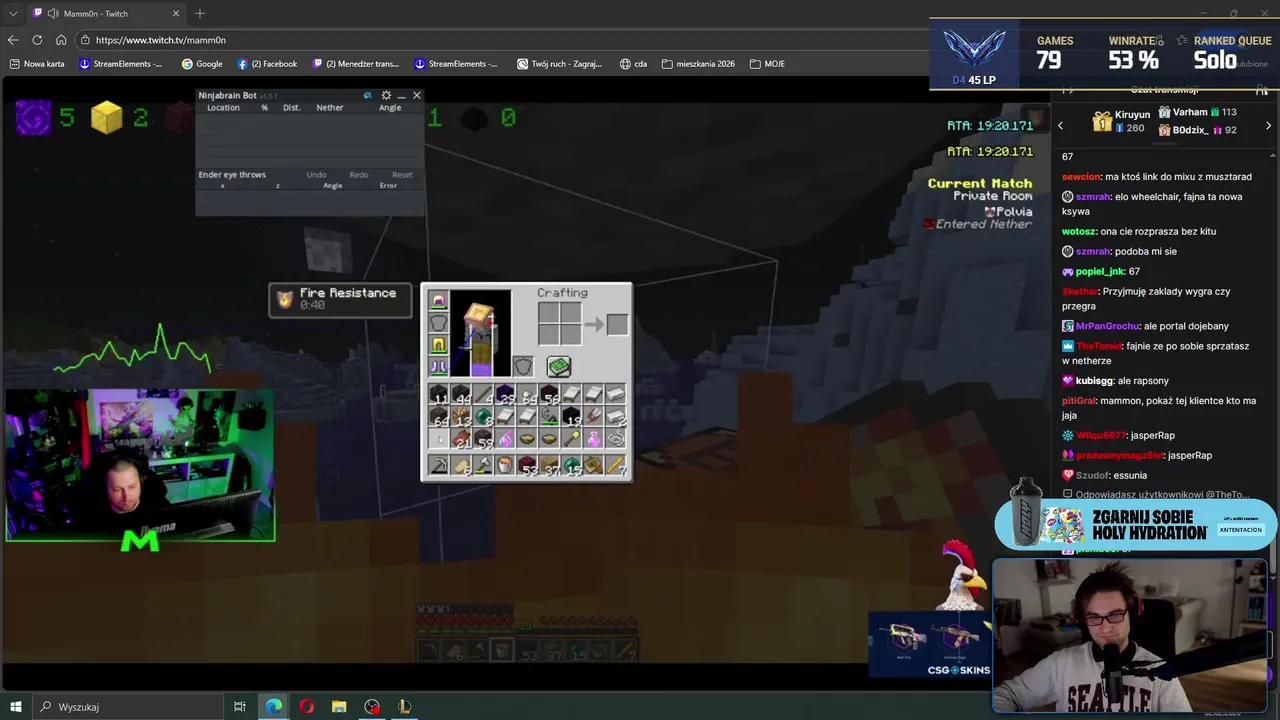Click the Holy Hydration ad banner

pos(1135,524)
